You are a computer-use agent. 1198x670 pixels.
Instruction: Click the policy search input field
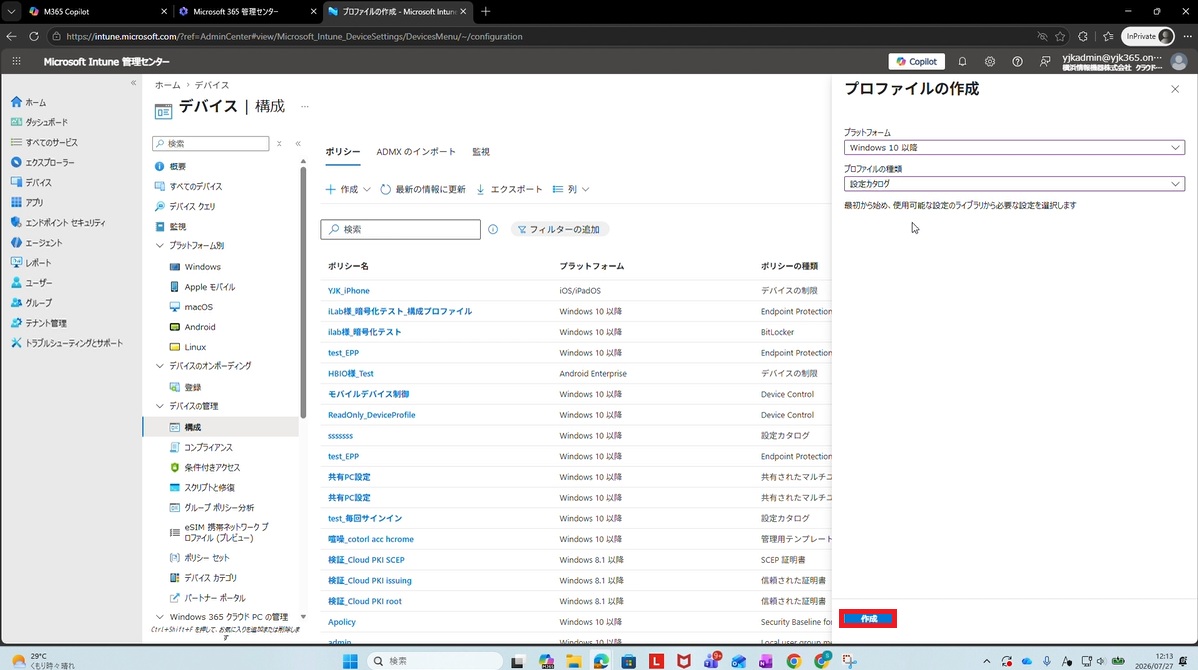tap(400, 229)
